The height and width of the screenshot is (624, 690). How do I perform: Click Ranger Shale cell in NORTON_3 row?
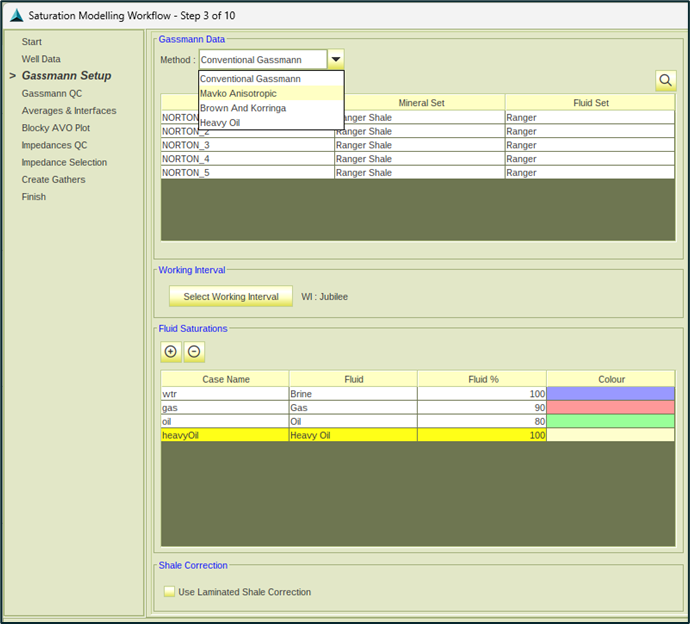tap(419, 145)
